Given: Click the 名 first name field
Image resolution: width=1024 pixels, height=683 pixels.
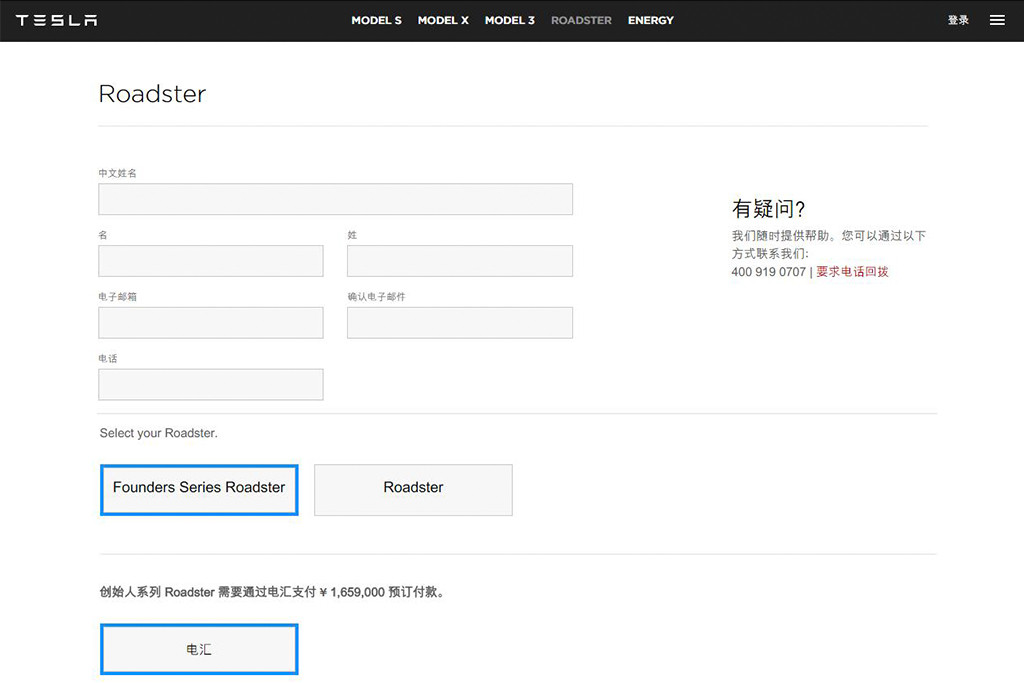Looking at the screenshot, I should coord(211,261).
